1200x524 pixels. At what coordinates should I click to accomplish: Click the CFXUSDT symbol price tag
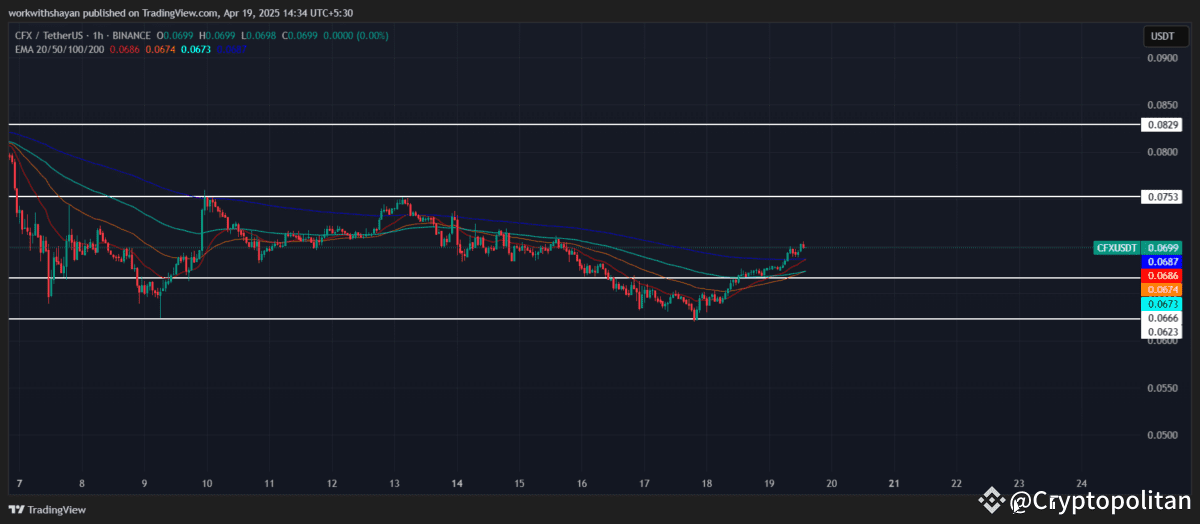(1116, 247)
